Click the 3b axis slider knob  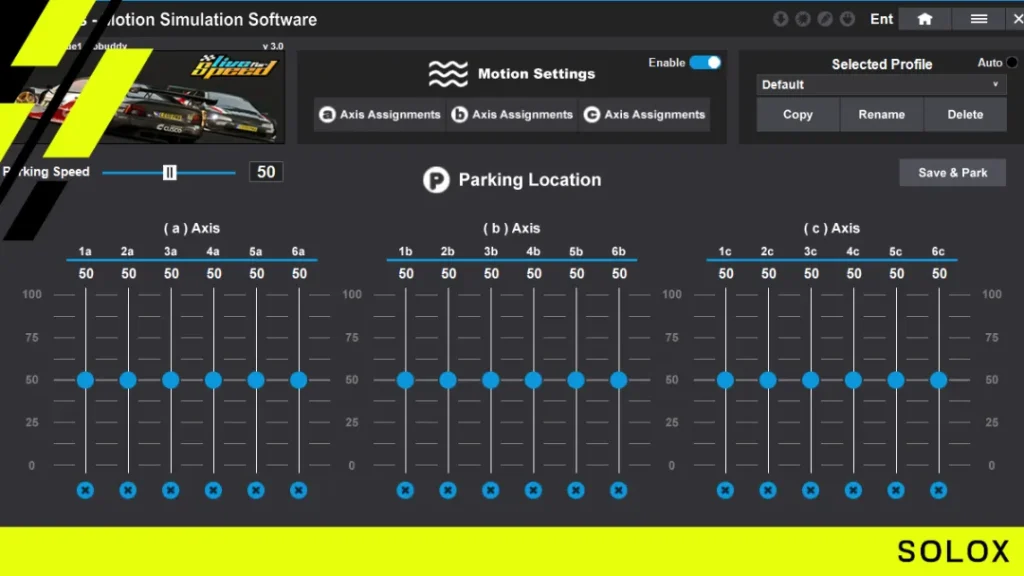[490, 380]
